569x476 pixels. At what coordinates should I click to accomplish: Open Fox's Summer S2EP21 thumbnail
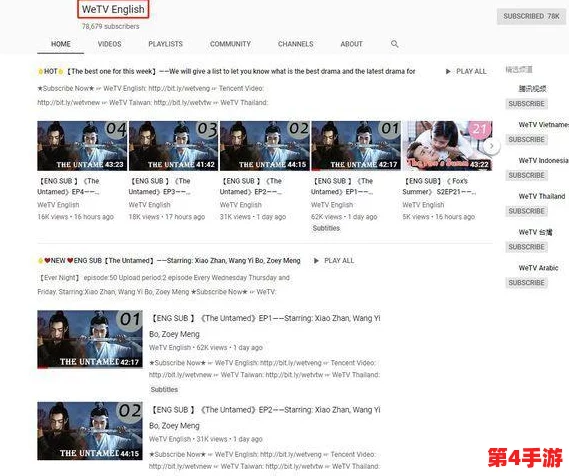coord(448,146)
